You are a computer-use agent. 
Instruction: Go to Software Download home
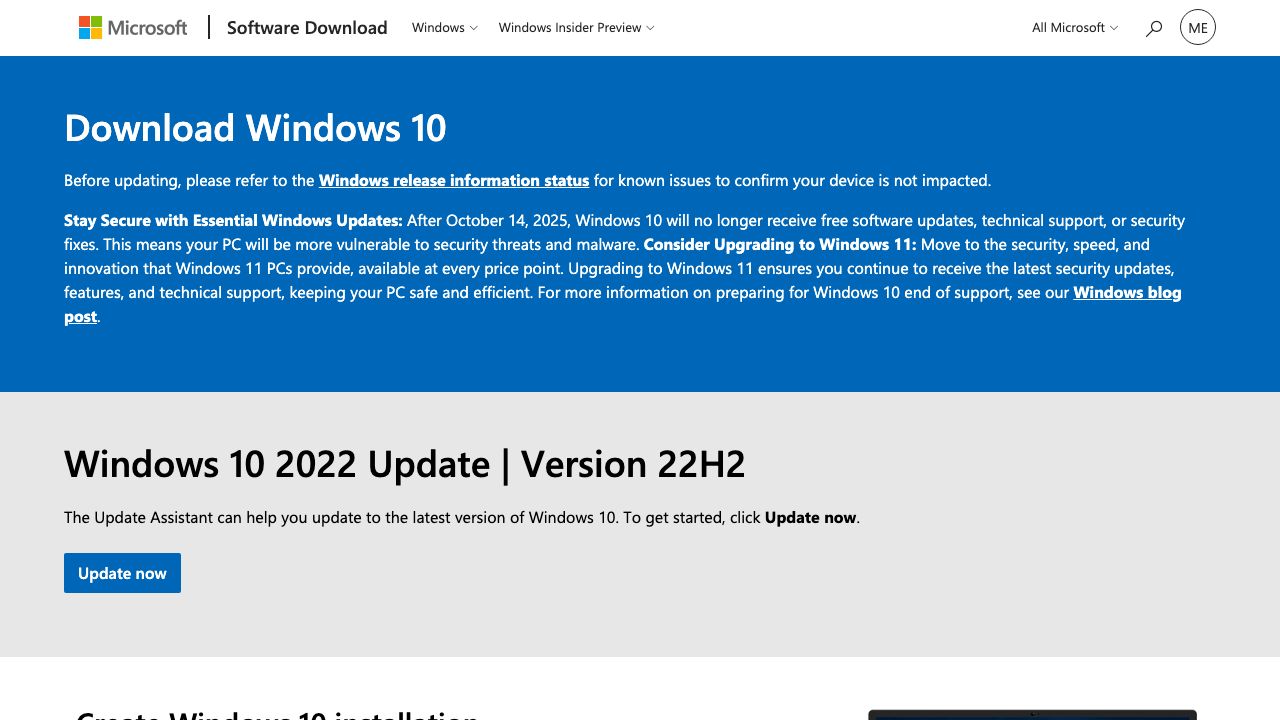click(x=307, y=28)
